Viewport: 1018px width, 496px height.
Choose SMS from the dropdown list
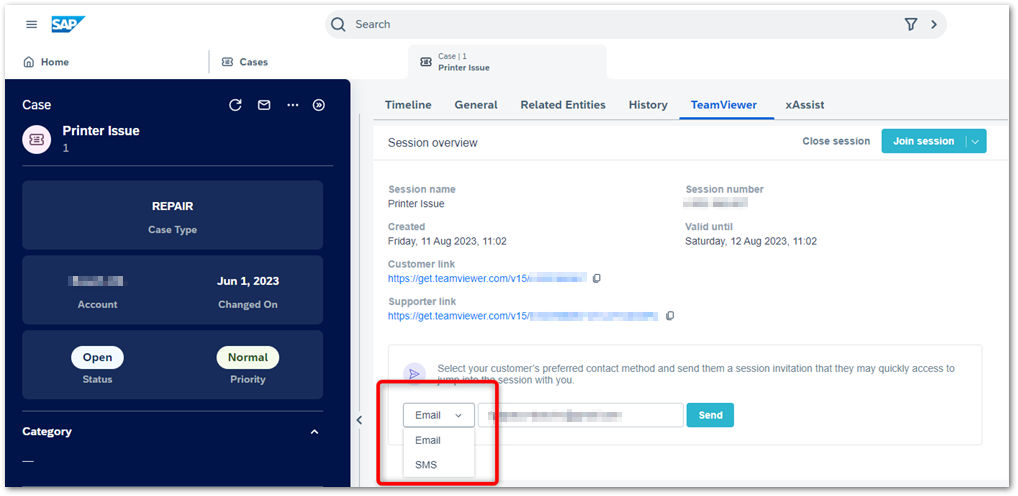(439, 465)
